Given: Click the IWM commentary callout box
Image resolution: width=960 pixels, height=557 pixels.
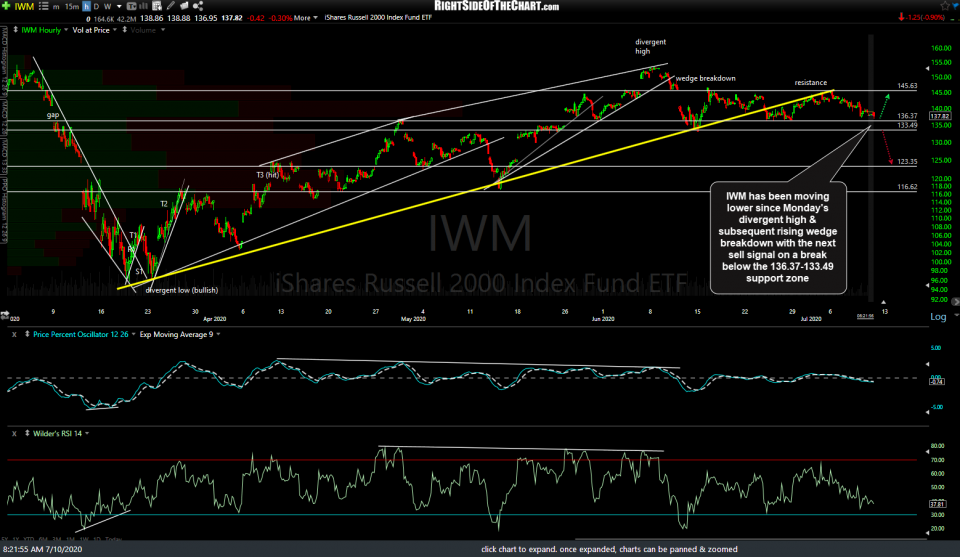Looking at the screenshot, I should tap(778, 237).
